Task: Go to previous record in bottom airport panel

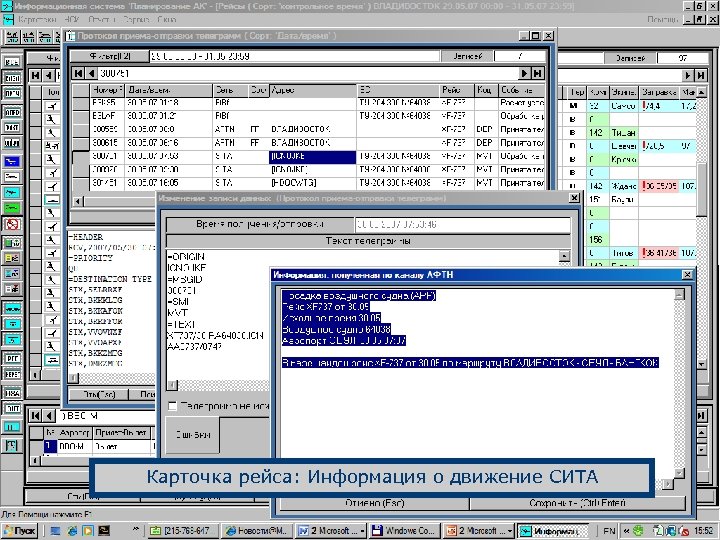Action: pos(48,416)
